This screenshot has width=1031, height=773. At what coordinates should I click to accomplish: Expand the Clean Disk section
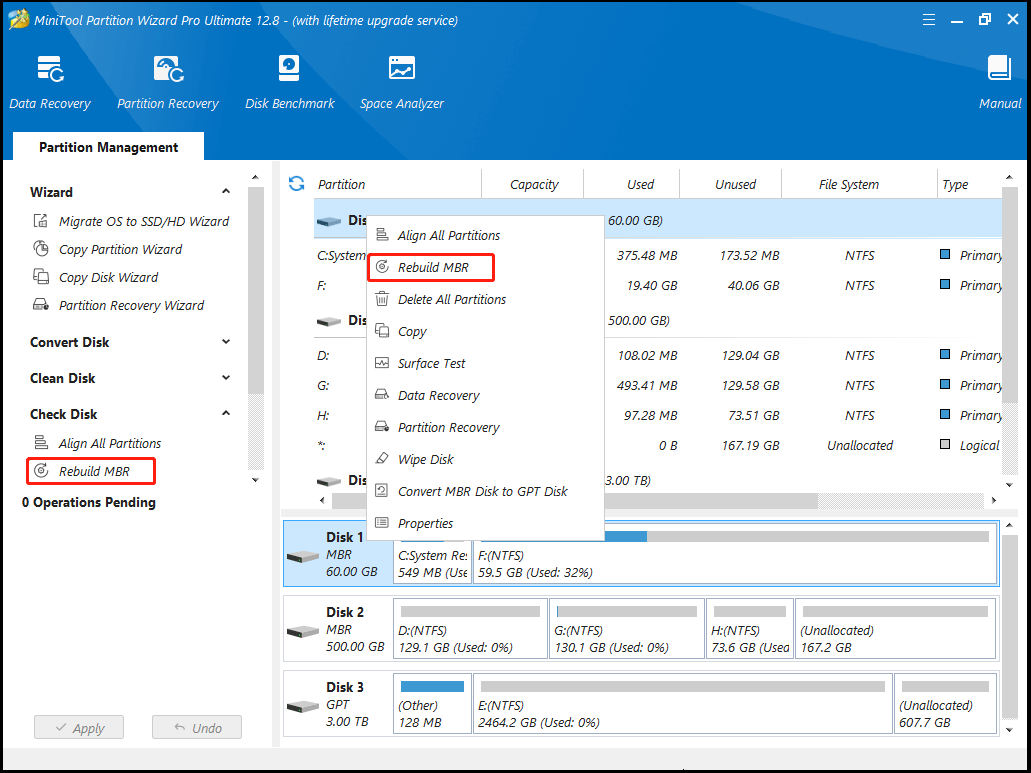(x=226, y=378)
